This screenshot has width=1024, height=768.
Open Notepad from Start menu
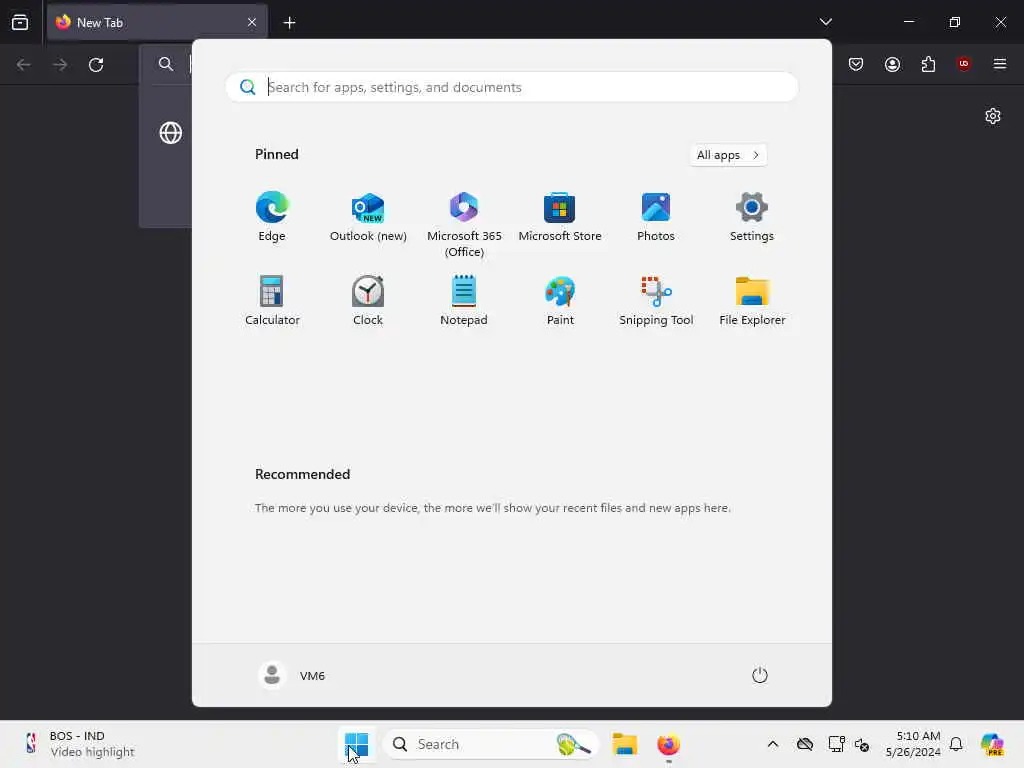(464, 300)
